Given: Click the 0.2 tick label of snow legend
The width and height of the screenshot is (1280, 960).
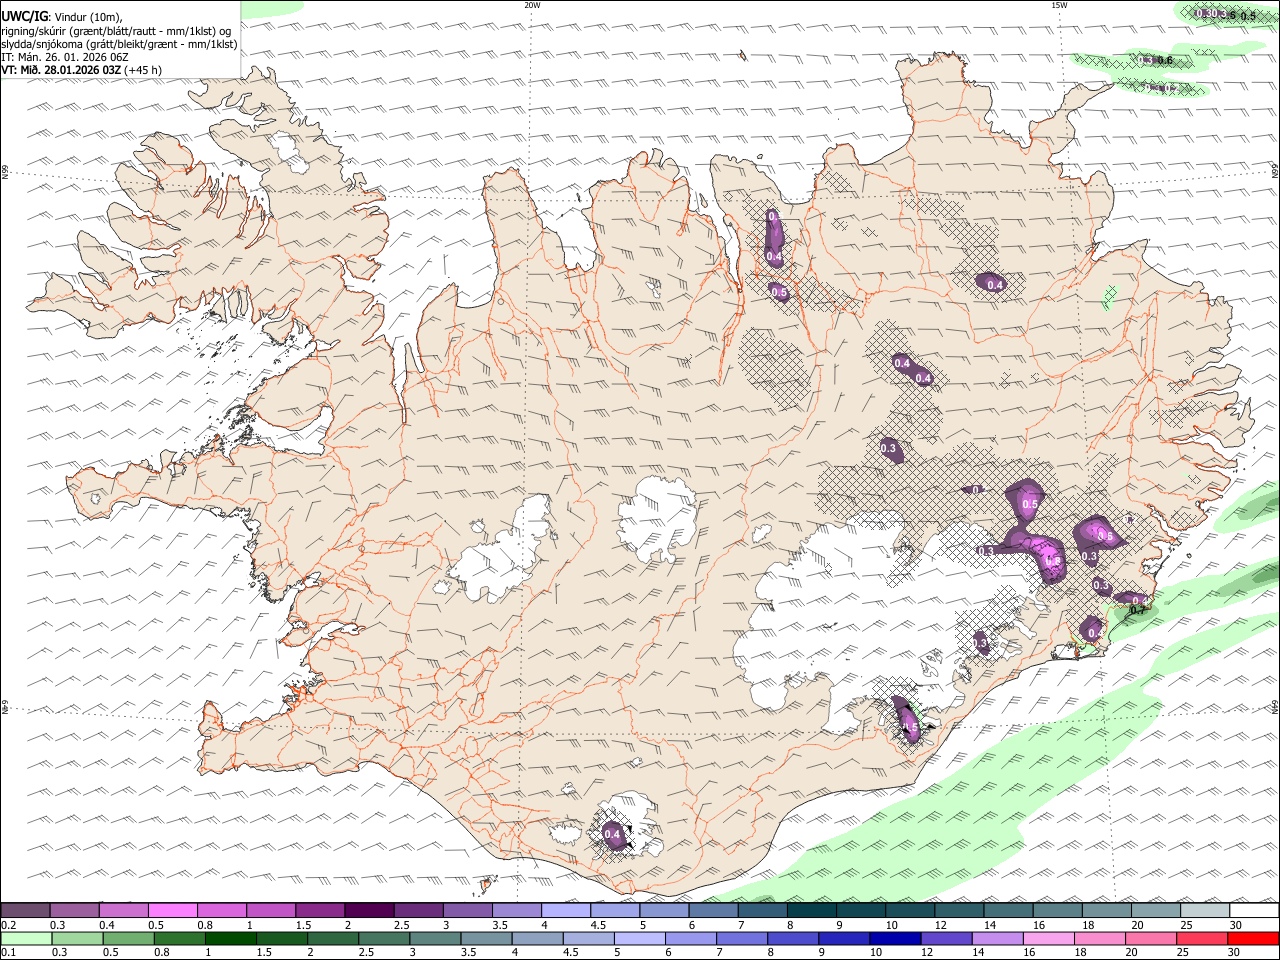Looking at the screenshot, I should point(8,925).
